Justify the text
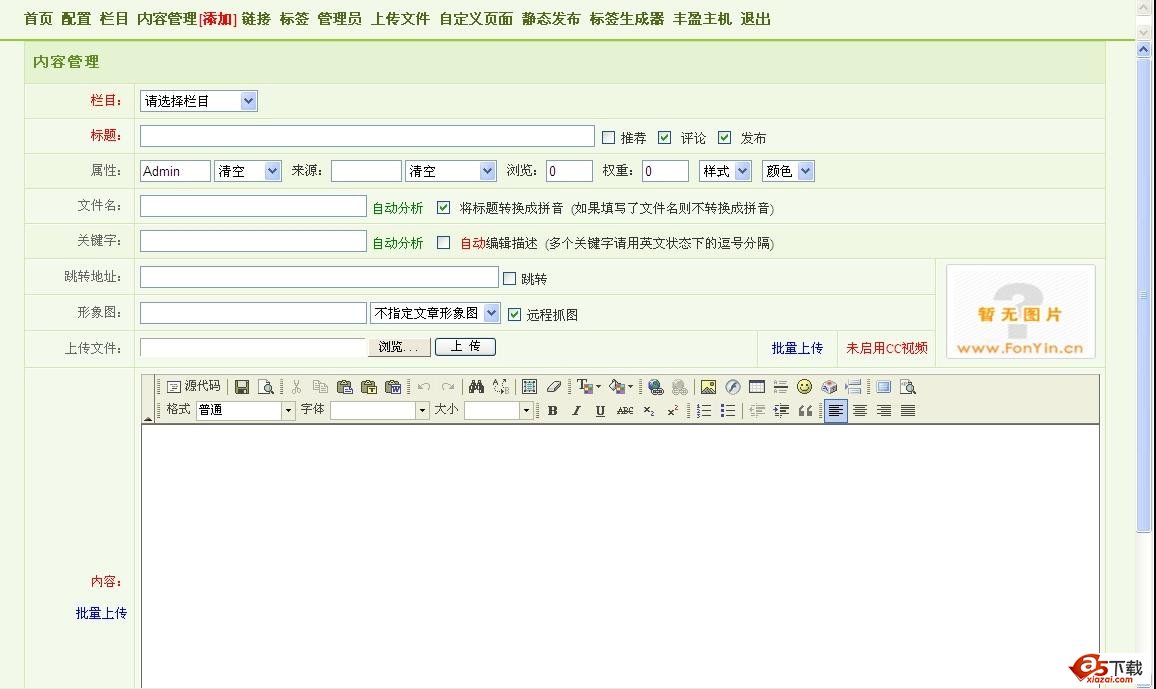This screenshot has height=689, width=1156. click(908, 410)
